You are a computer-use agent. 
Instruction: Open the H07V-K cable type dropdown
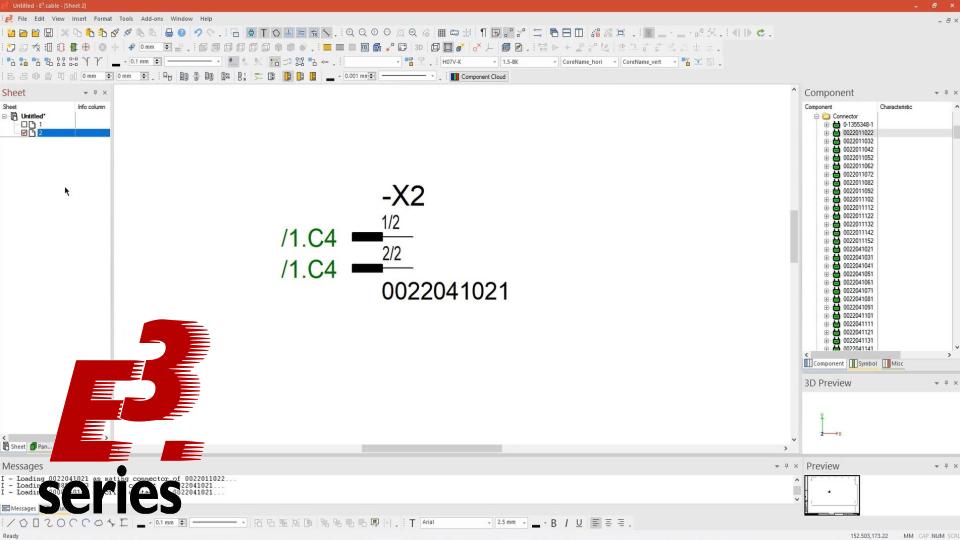tap(469, 62)
